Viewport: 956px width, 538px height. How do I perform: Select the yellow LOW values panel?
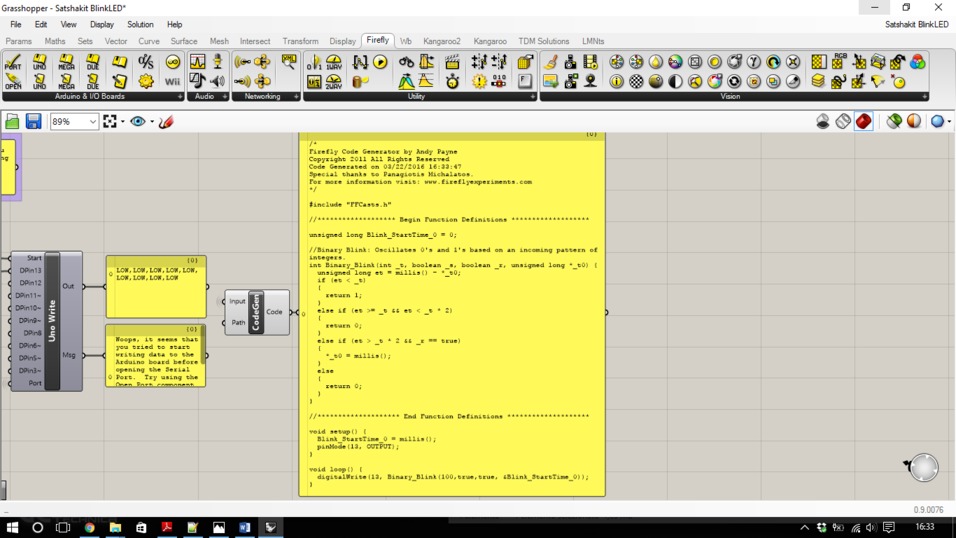pos(156,287)
